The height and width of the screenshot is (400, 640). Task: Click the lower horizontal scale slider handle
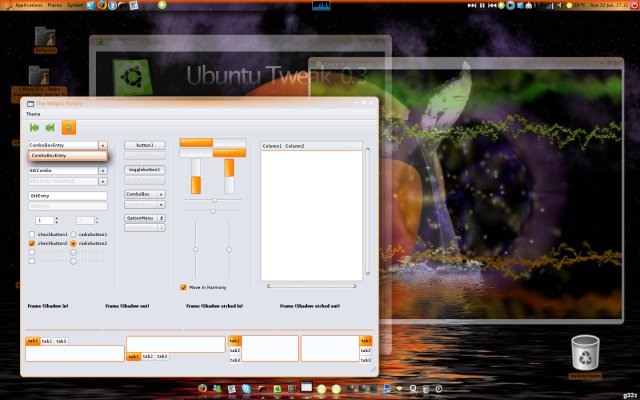click(213, 211)
